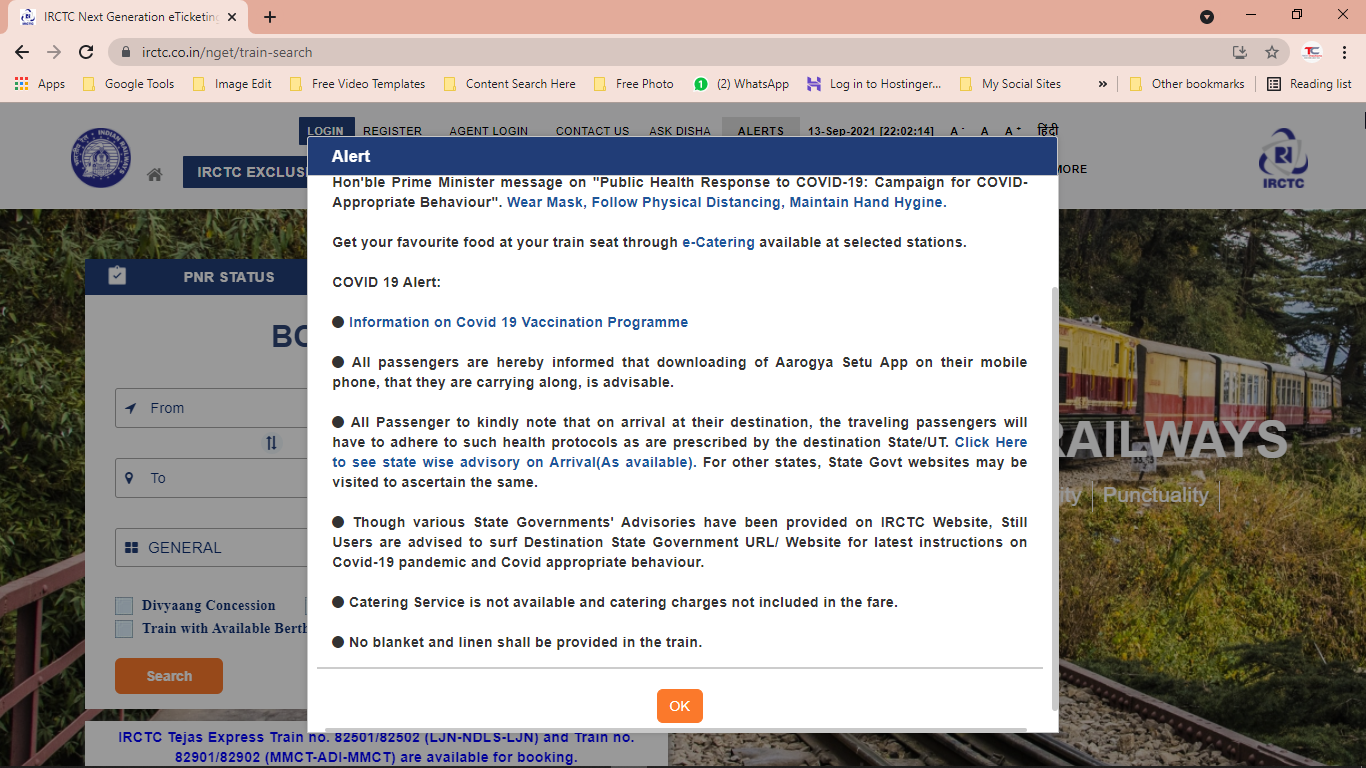Click the Alert dialog horizontal scrollbar
Screen dimensions: 1366x768
(x=676, y=729)
